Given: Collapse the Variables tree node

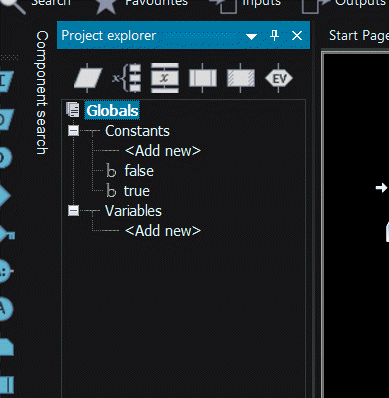Looking at the screenshot, I should tap(73, 210).
